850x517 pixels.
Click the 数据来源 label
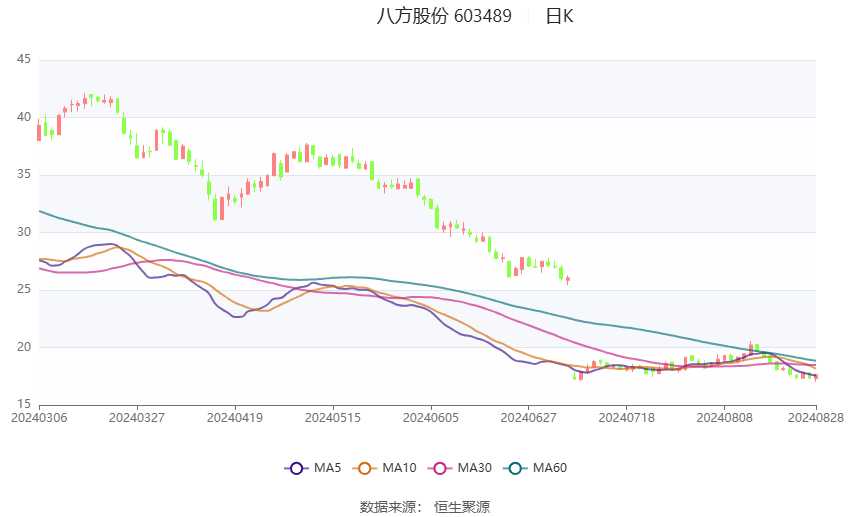click(388, 507)
